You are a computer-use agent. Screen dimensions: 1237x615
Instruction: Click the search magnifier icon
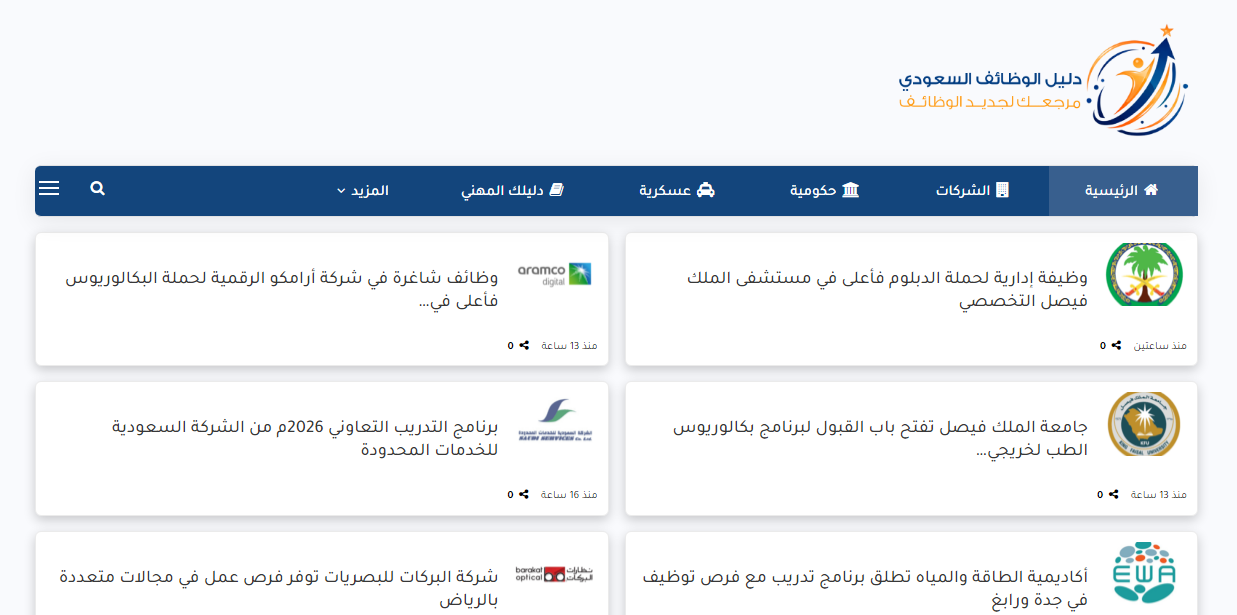click(97, 188)
